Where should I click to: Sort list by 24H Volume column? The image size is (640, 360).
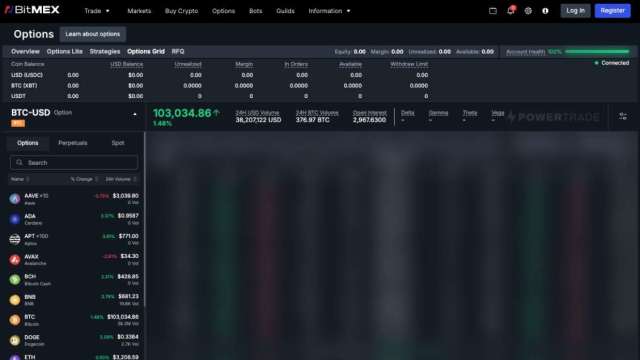coord(121,179)
